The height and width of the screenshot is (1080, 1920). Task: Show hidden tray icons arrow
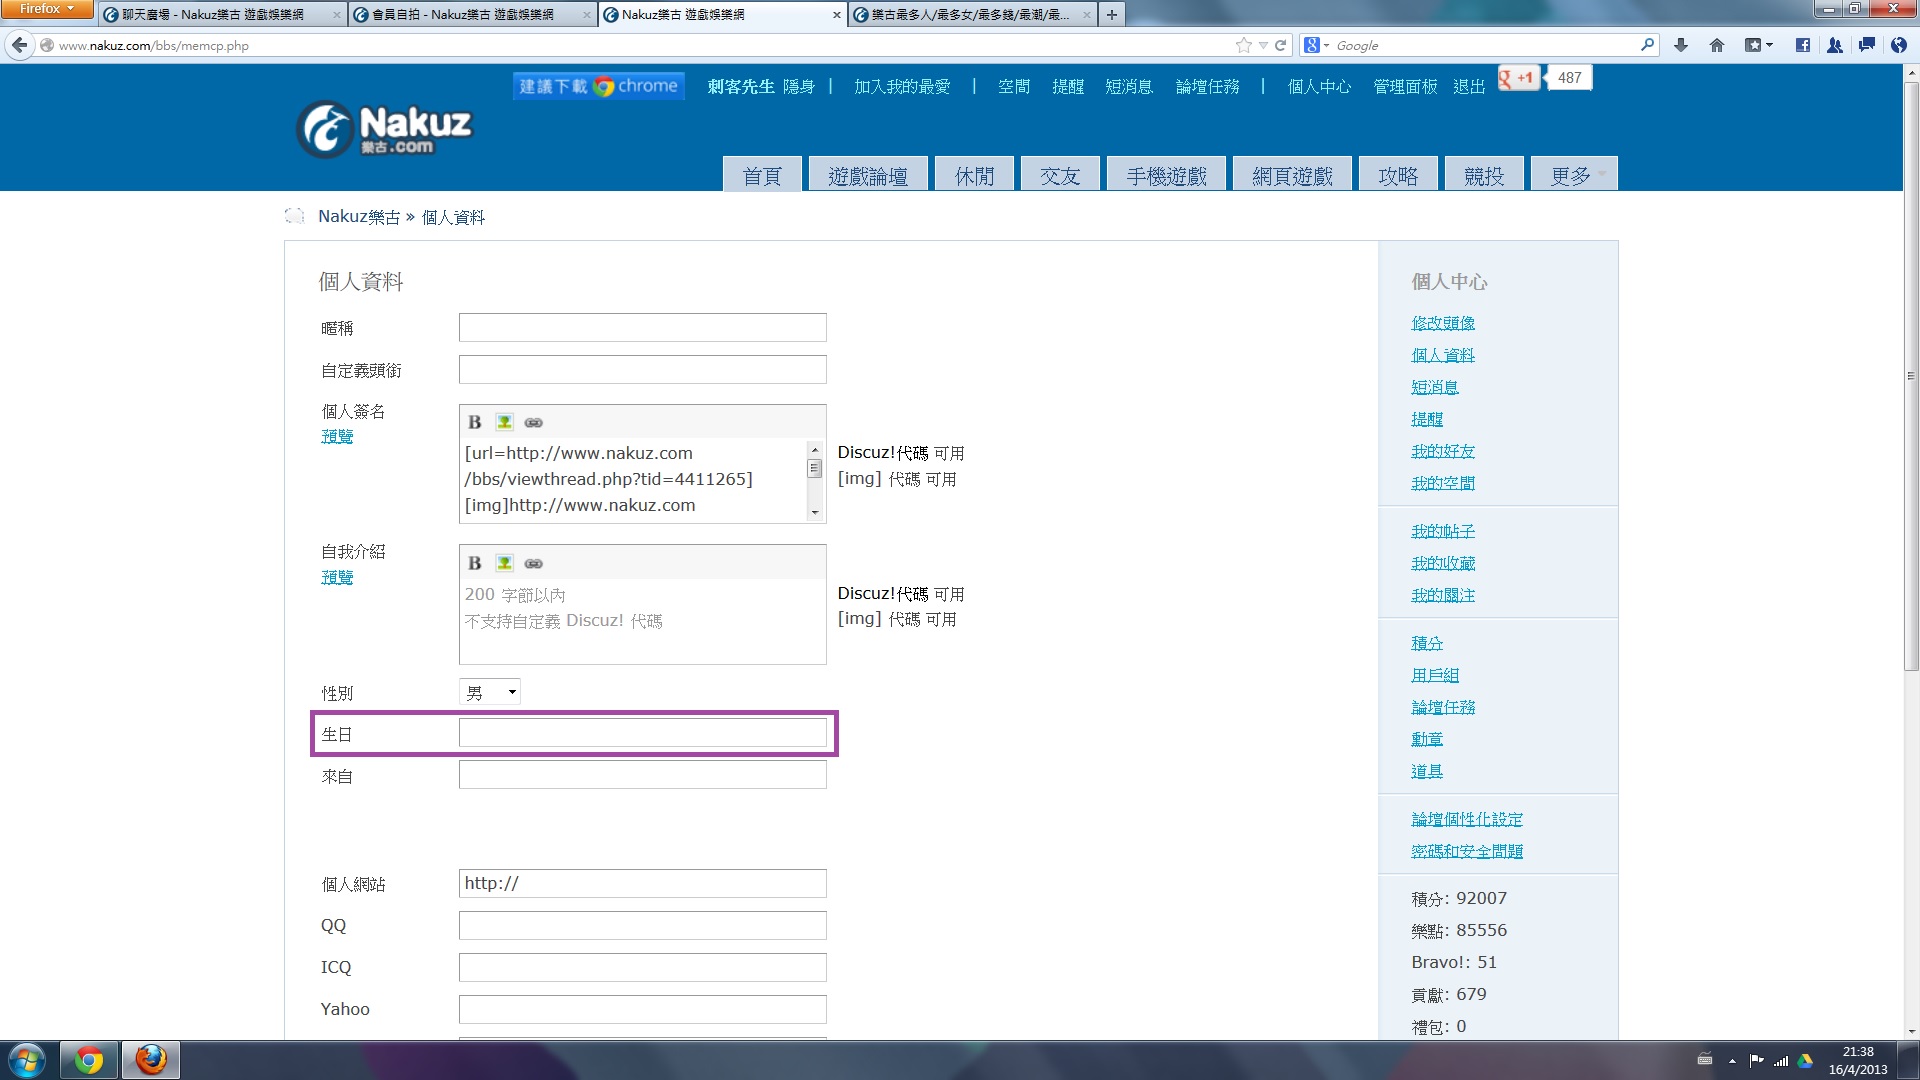(x=1732, y=1060)
